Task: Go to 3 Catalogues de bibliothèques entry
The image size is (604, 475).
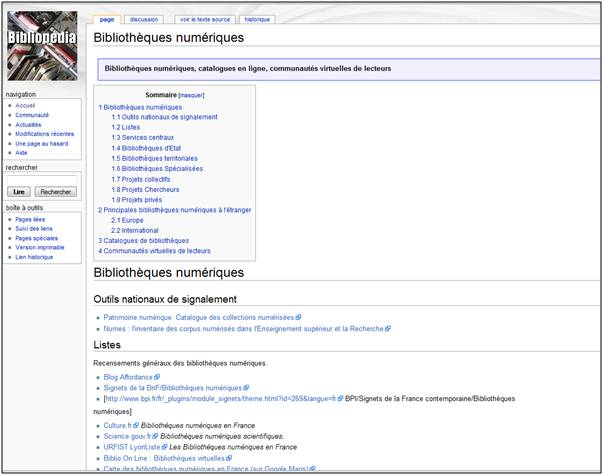Action: coord(143,241)
